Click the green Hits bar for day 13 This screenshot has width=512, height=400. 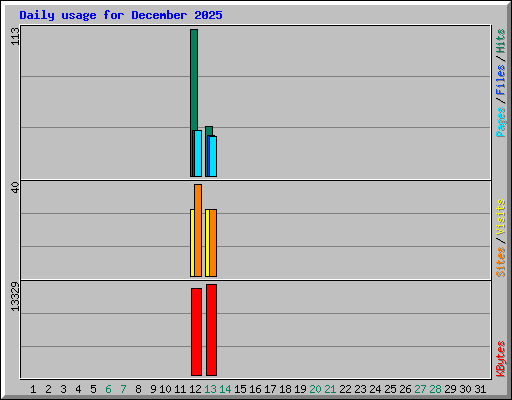pos(209,131)
